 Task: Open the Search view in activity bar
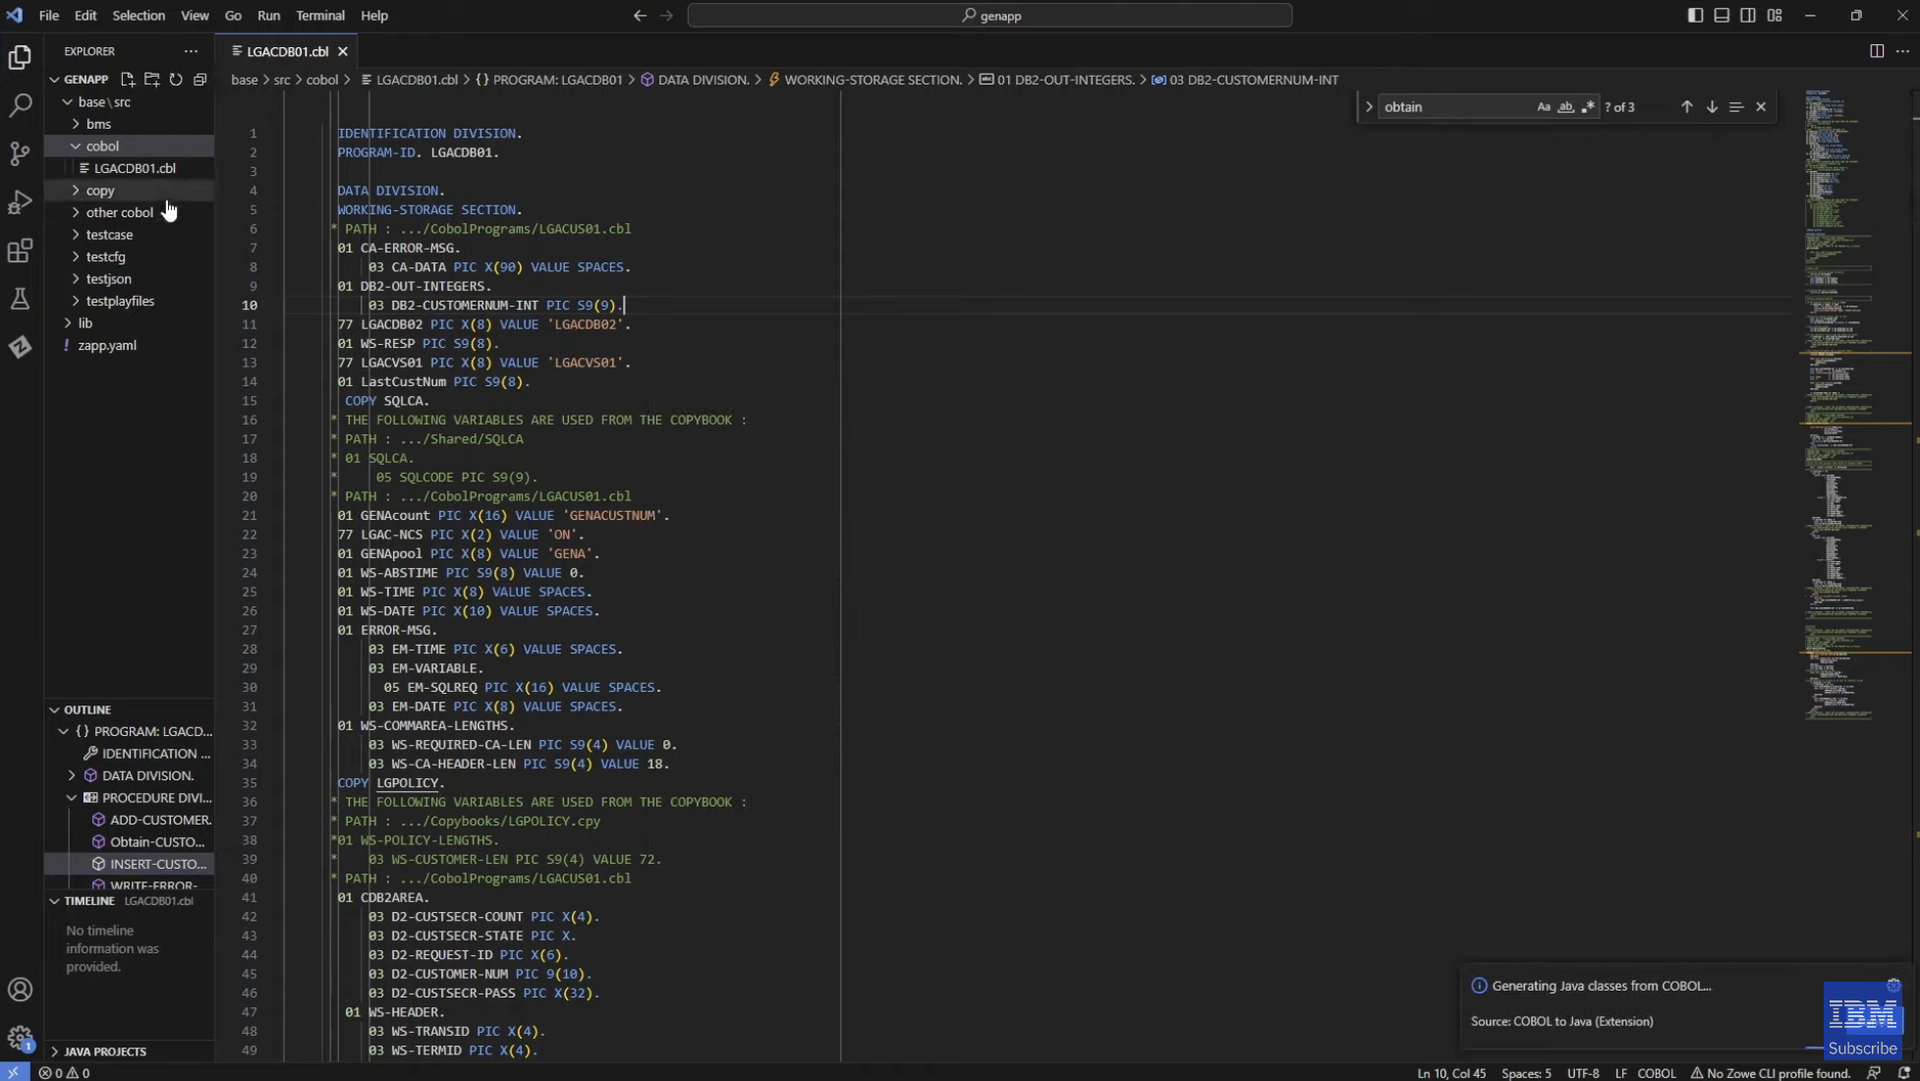click(x=20, y=105)
